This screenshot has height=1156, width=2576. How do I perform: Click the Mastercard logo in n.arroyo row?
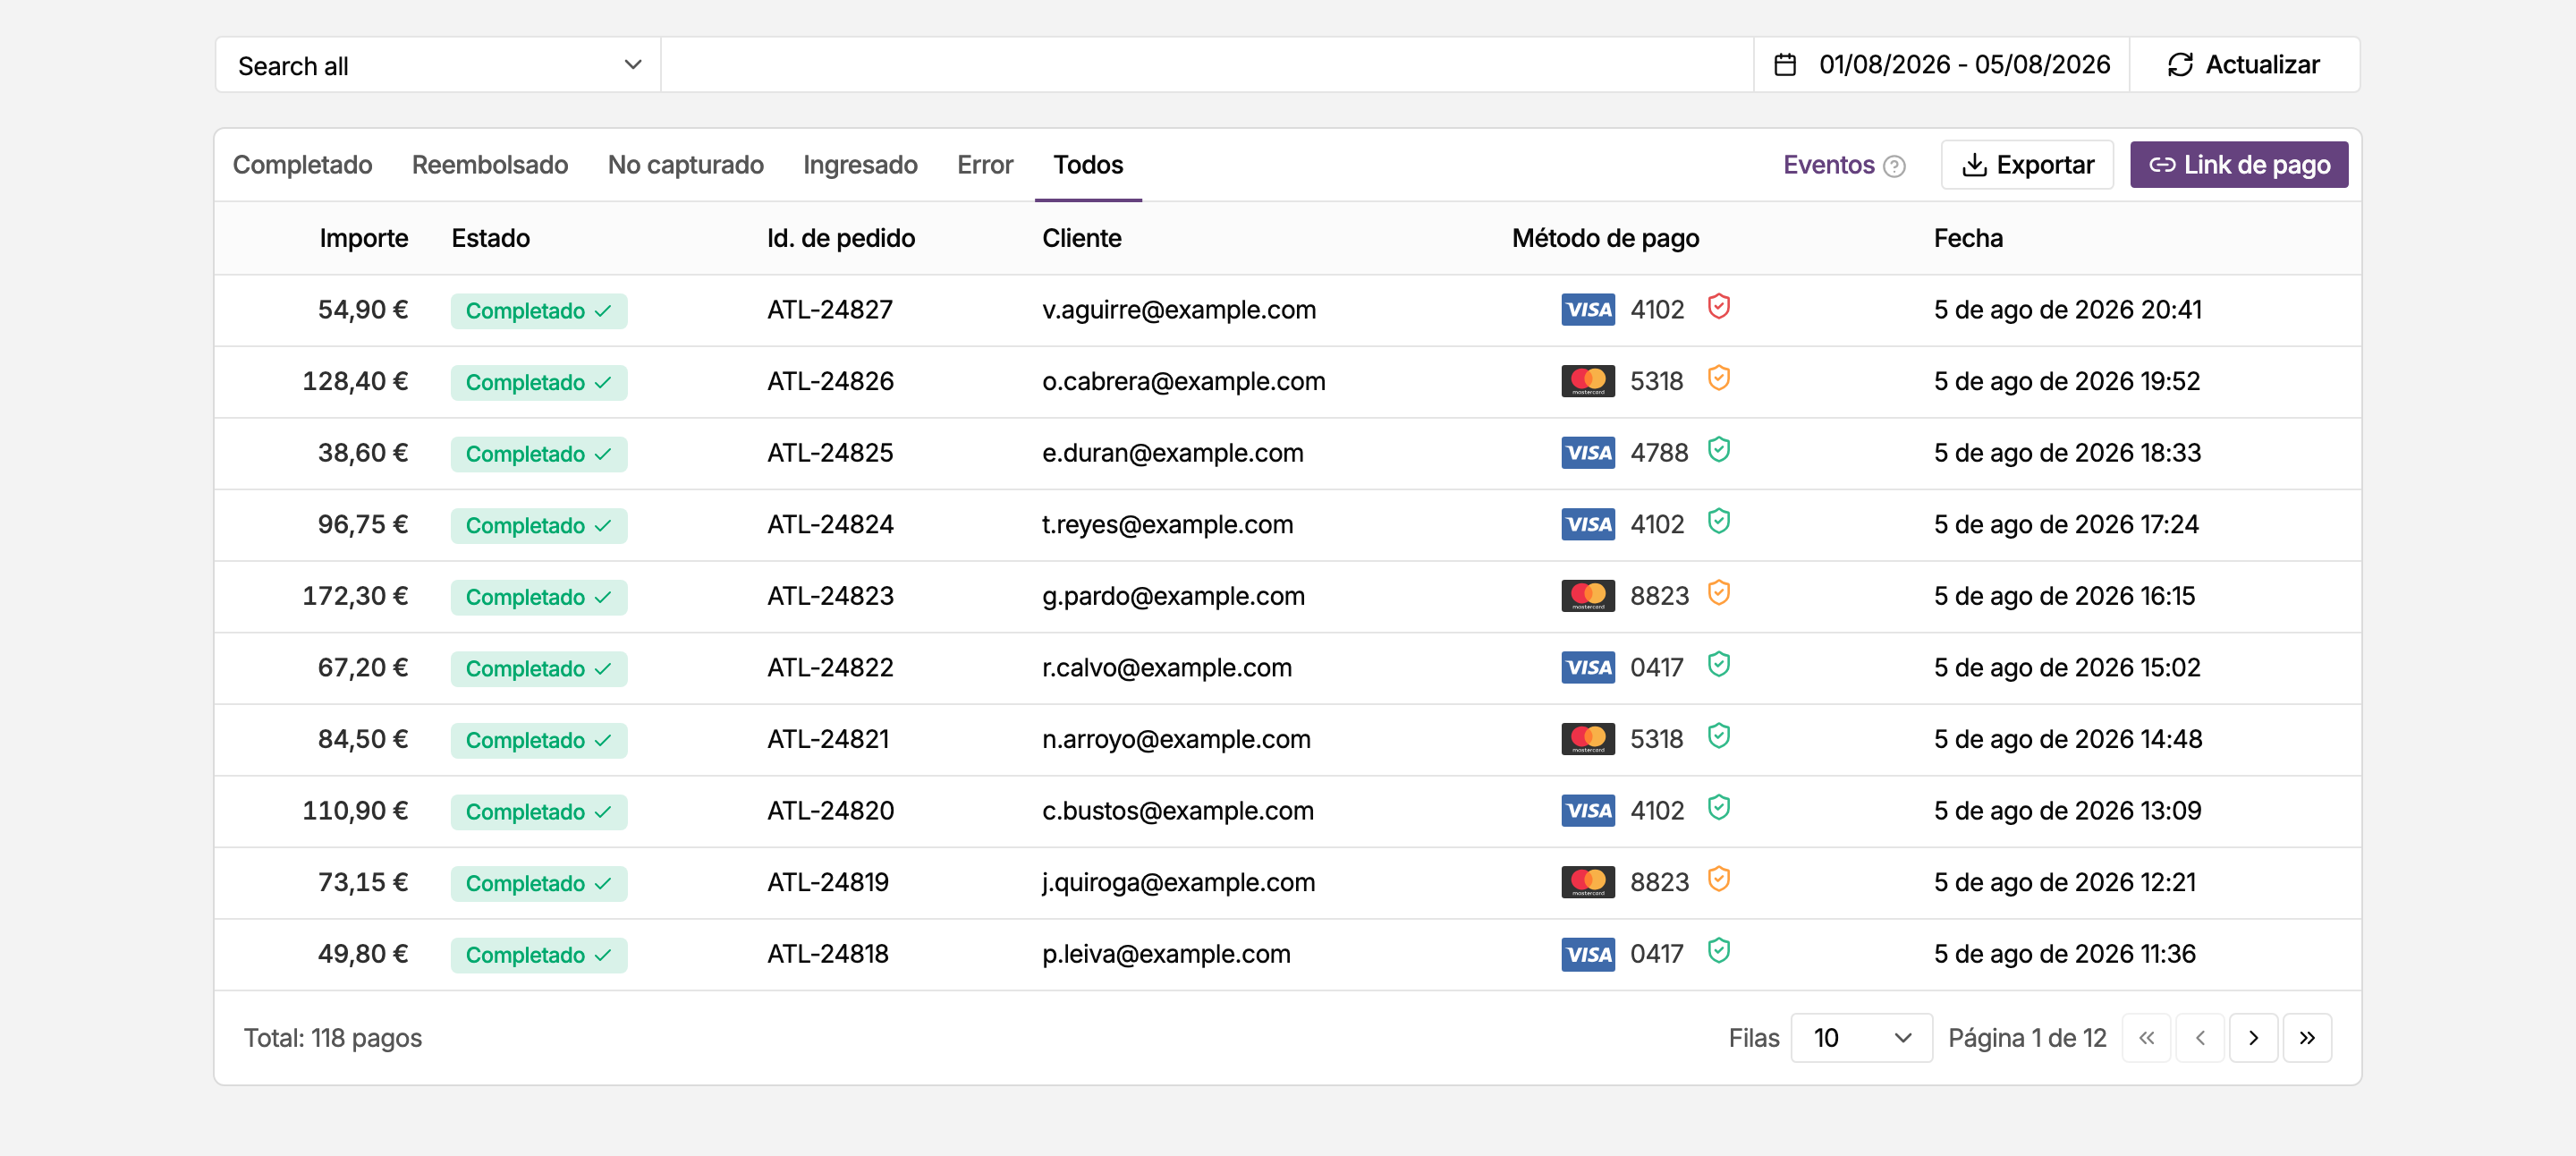pyautogui.click(x=1588, y=739)
